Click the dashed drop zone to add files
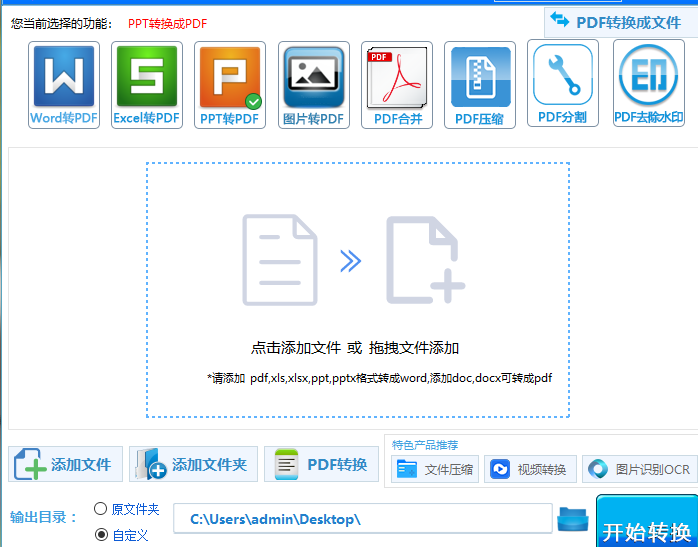This screenshot has width=698, height=547. coord(358,290)
